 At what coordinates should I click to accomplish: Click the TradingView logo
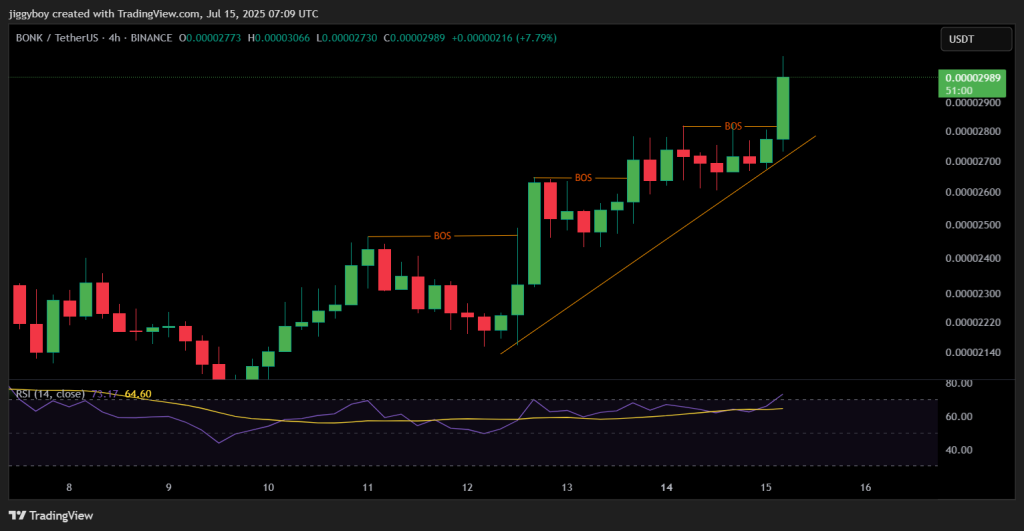pyautogui.click(x=51, y=515)
